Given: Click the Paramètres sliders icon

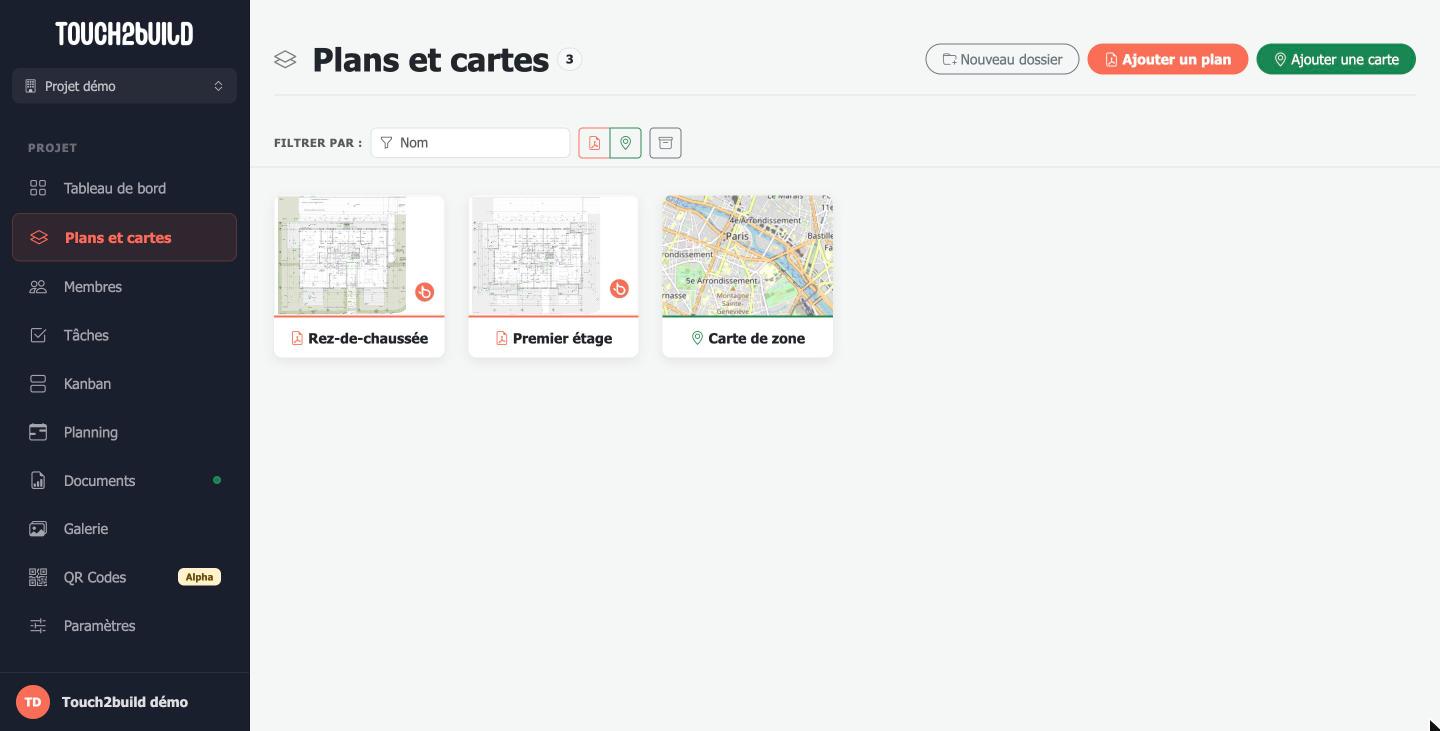Looking at the screenshot, I should (38, 626).
